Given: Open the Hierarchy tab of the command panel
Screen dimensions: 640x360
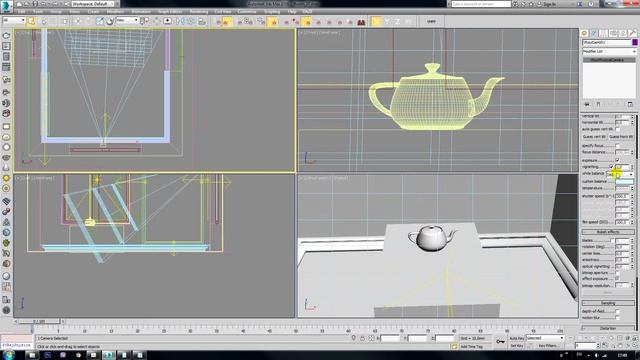Looking at the screenshot, I should (x=604, y=33).
